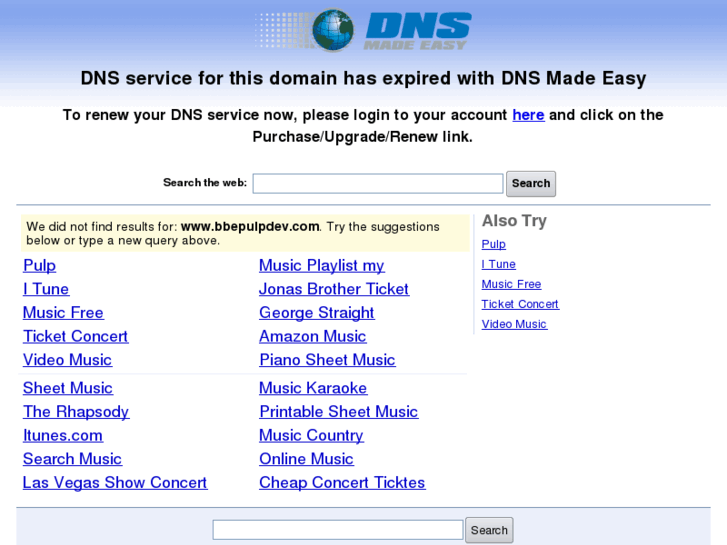The image size is (727, 545).
Task: Open the Piano Sheet Music link
Action: pyautogui.click(x=327, y=360)
